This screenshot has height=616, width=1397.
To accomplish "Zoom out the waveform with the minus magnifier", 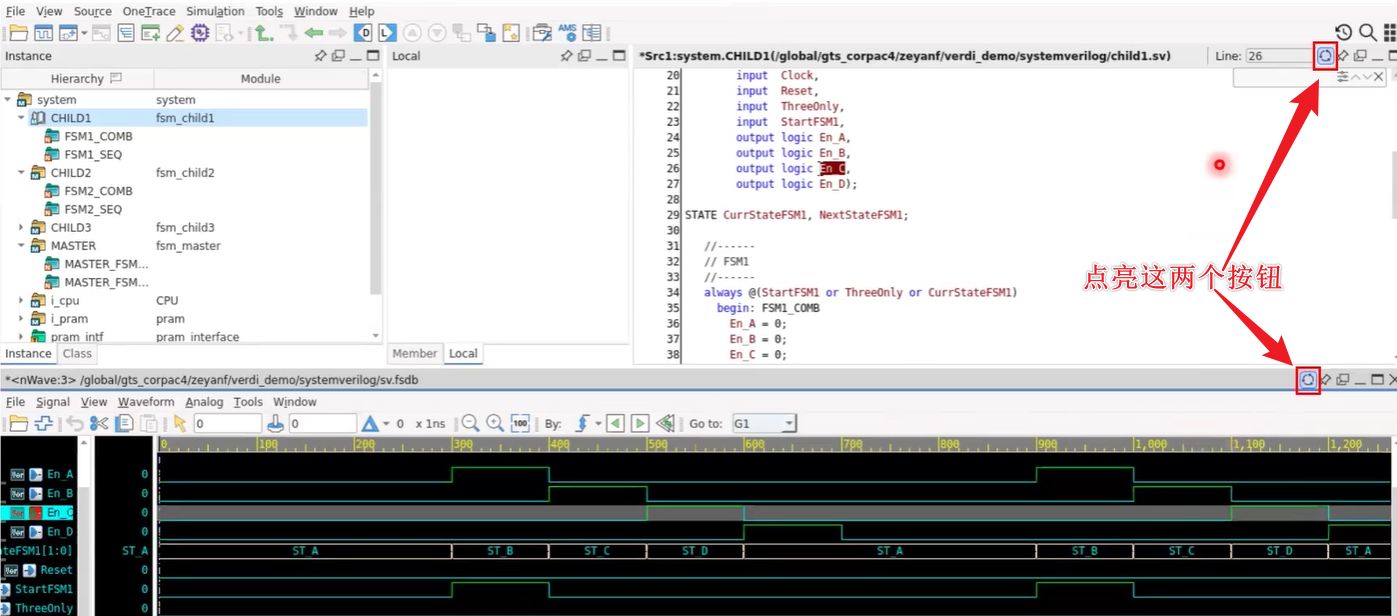I will [470, 424].
